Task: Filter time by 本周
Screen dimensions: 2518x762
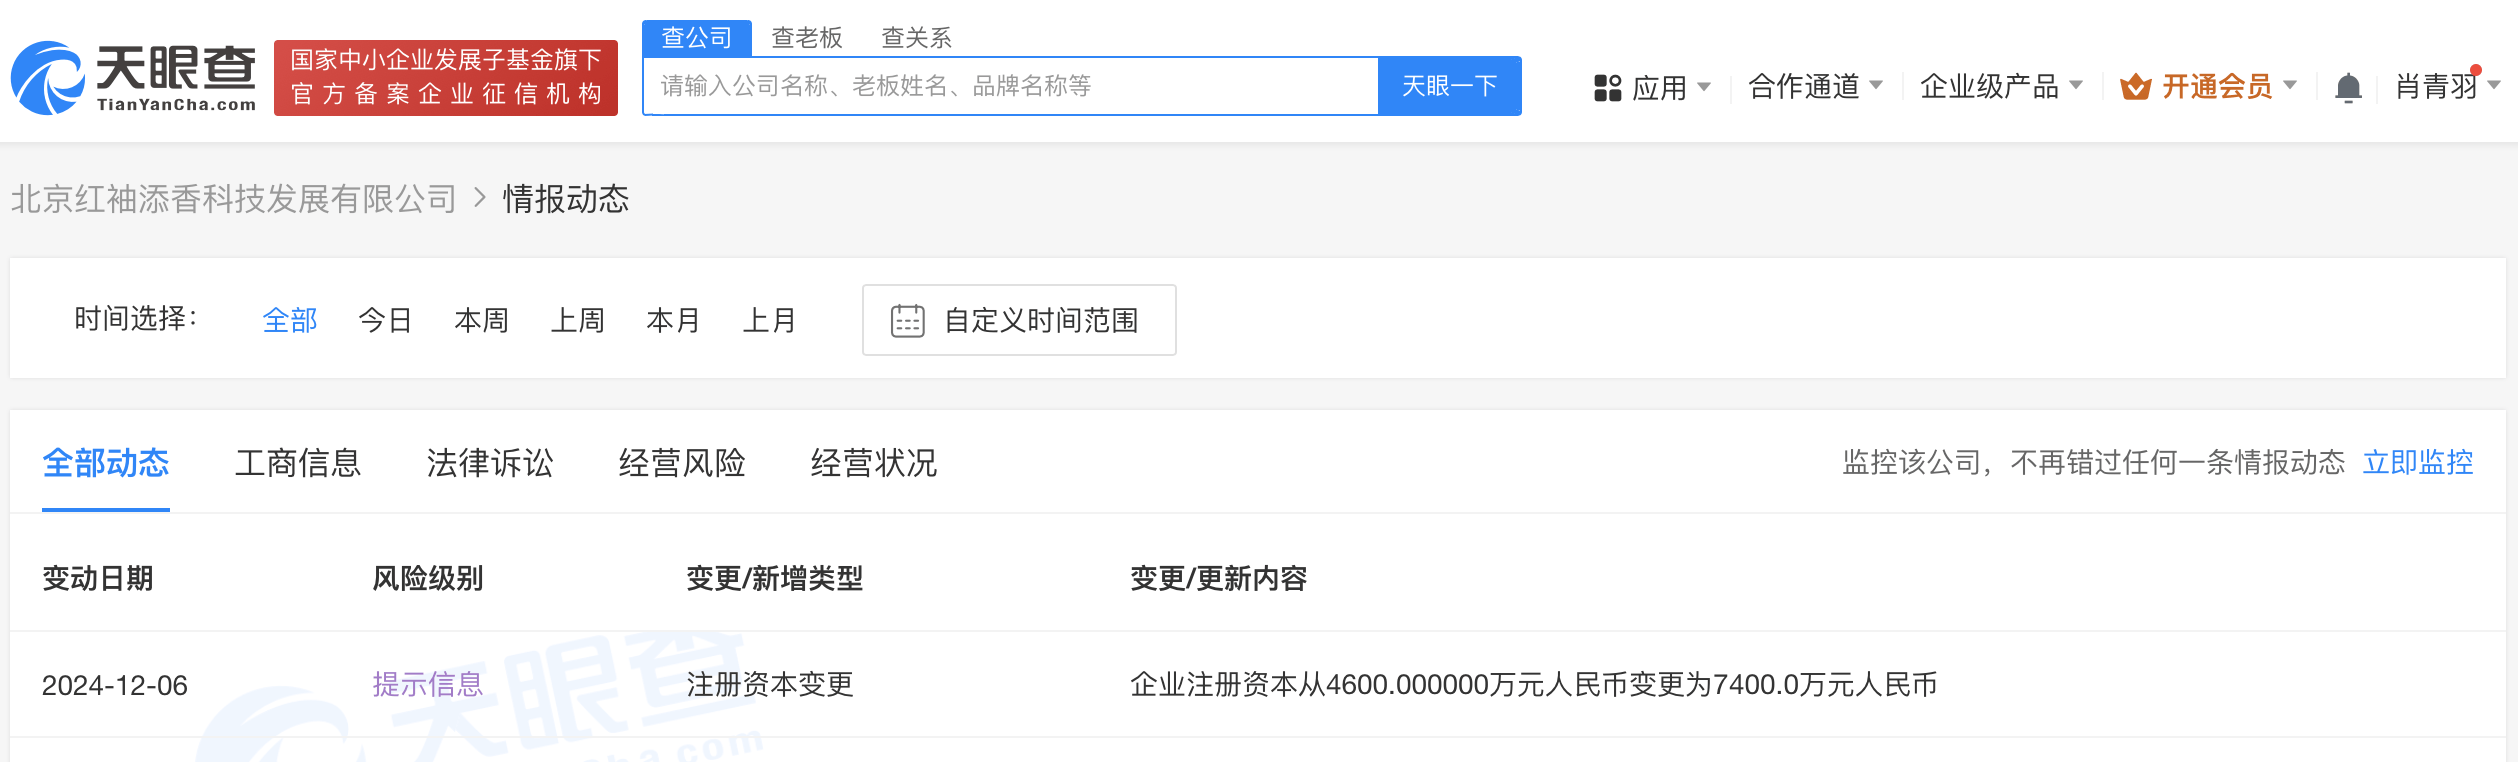Action: (x=482, y=320)
